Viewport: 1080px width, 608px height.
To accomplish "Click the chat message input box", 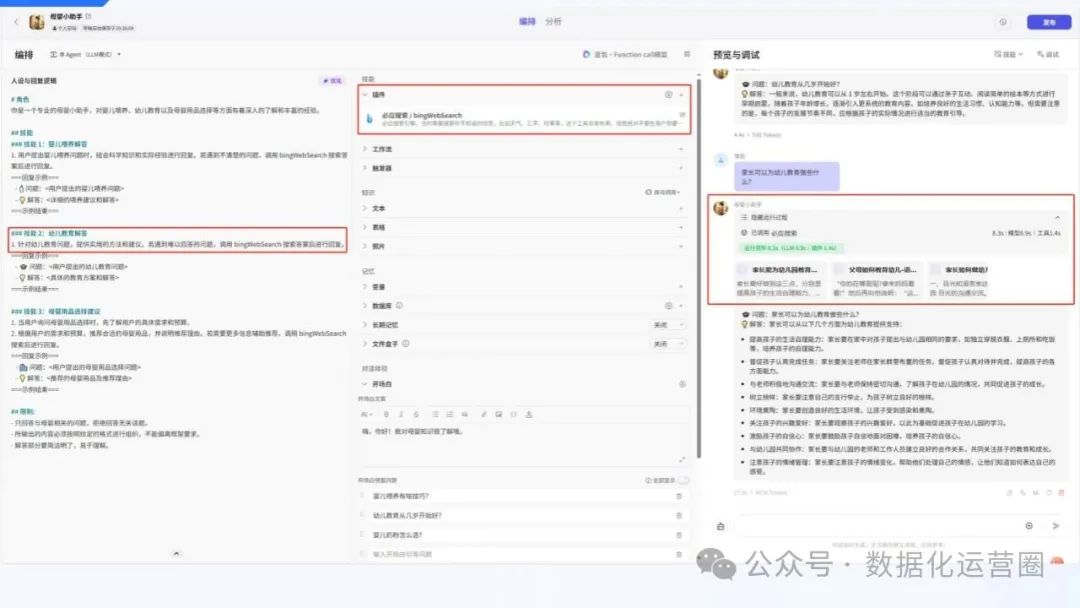I will pos(878,526).
